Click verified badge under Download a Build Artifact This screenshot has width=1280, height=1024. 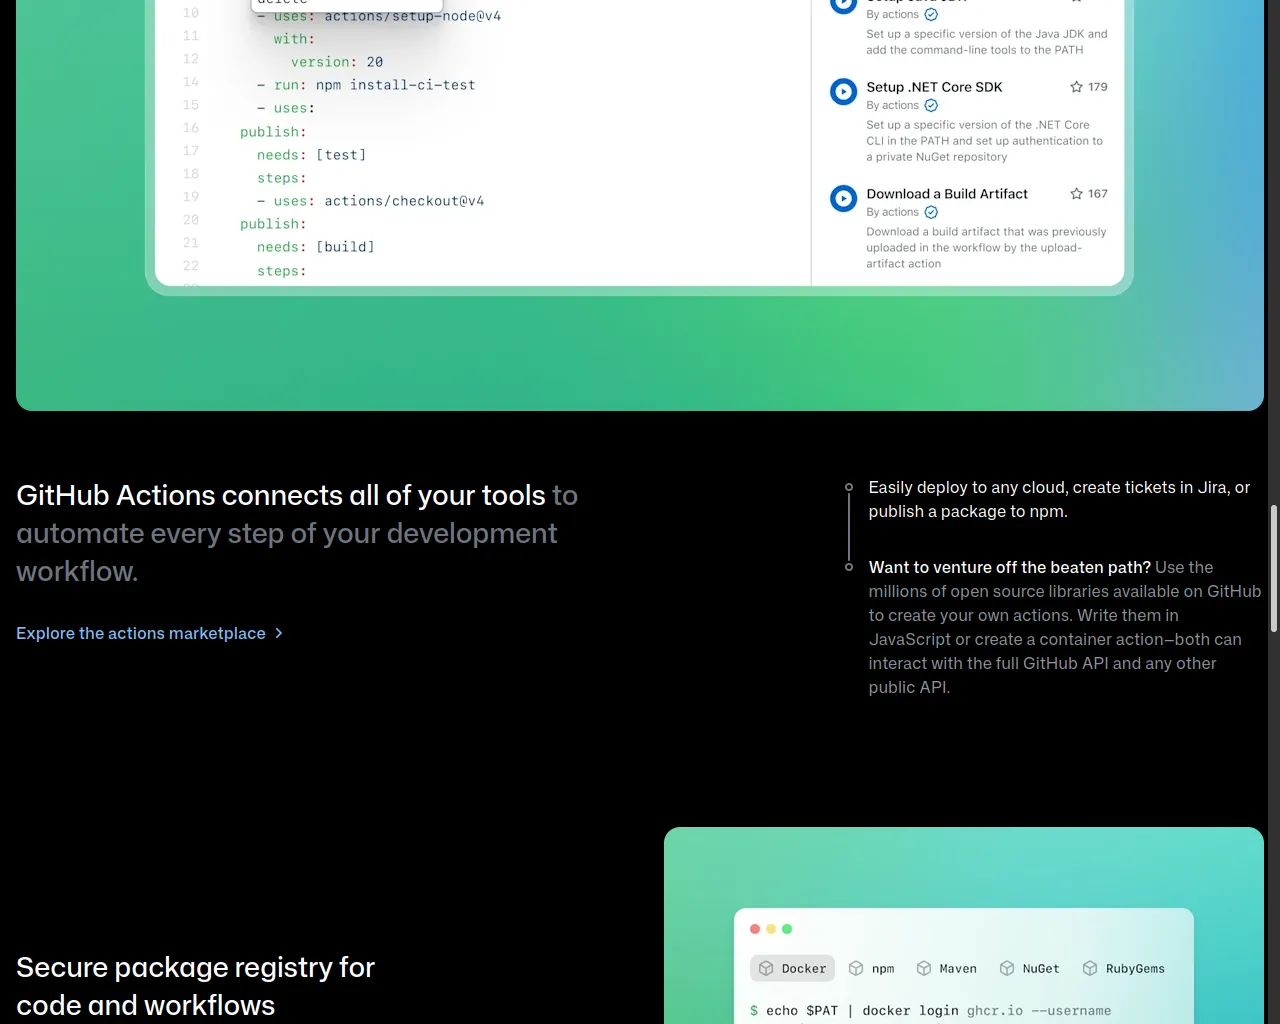point(931,213)
